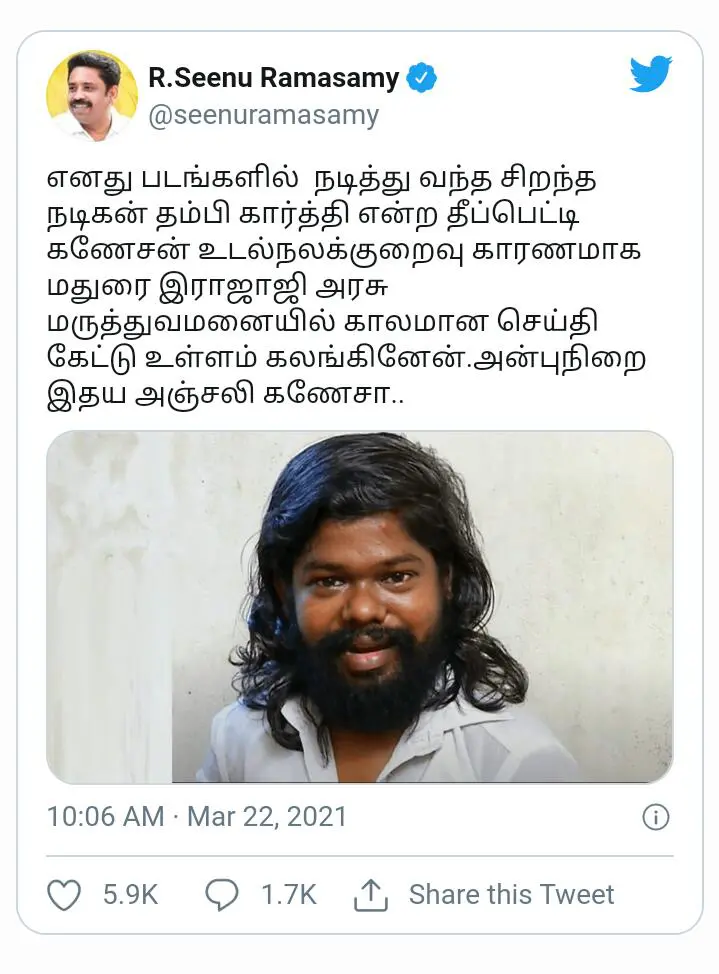Click the 1.7K replies count
This screenshot has height=974, width=719.
point(288,895)
